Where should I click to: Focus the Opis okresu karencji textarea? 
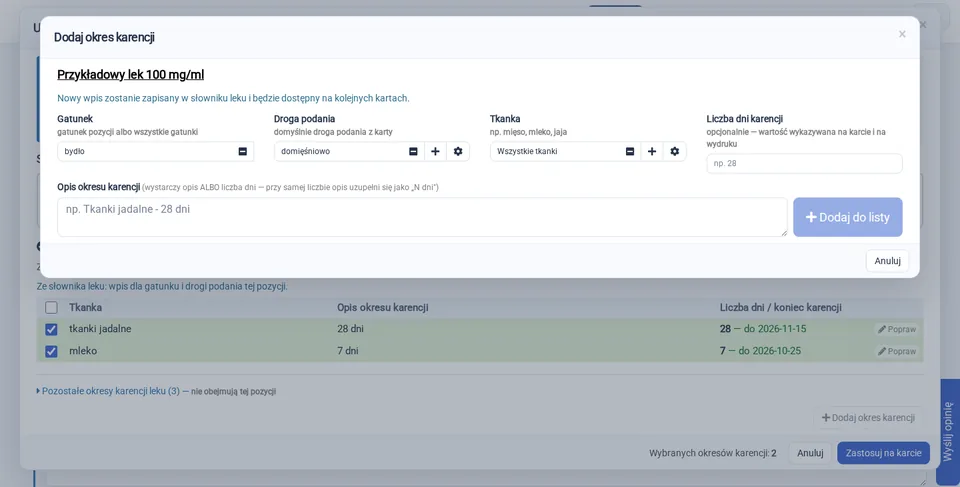(422, 217)
